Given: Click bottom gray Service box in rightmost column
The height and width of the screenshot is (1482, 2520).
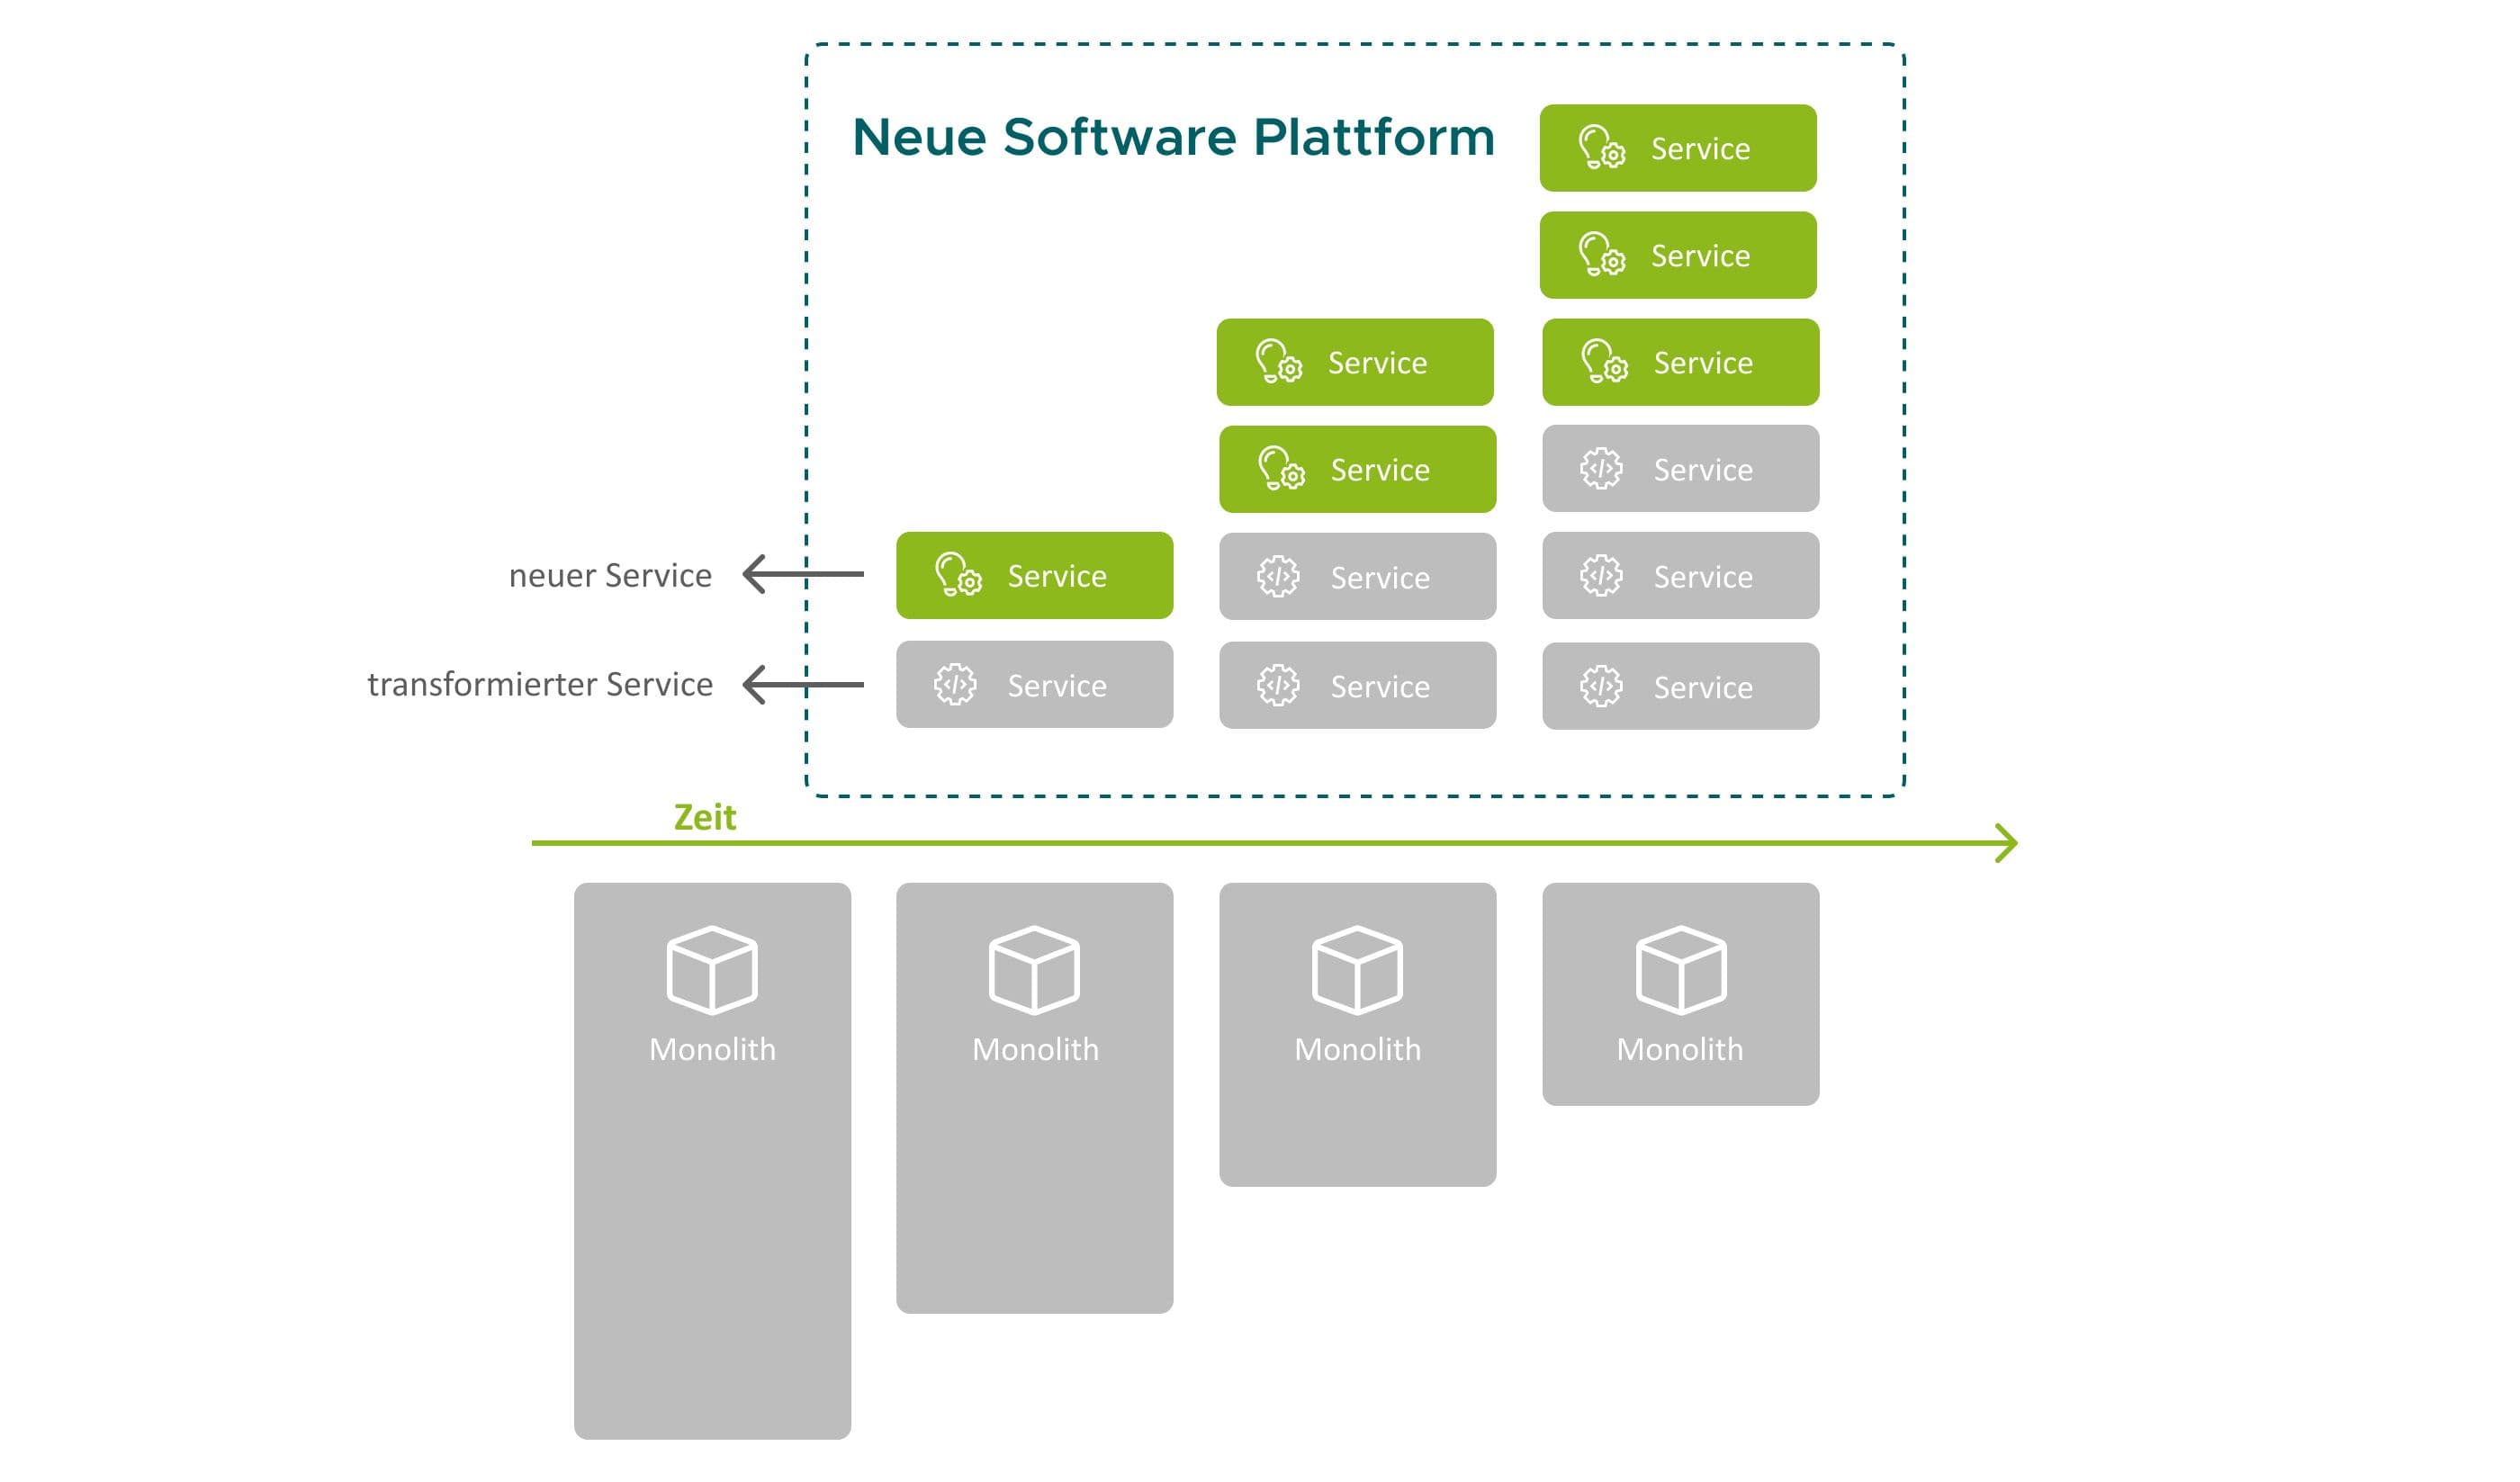Looking at the screenshot, I should tap(1680, 686).
